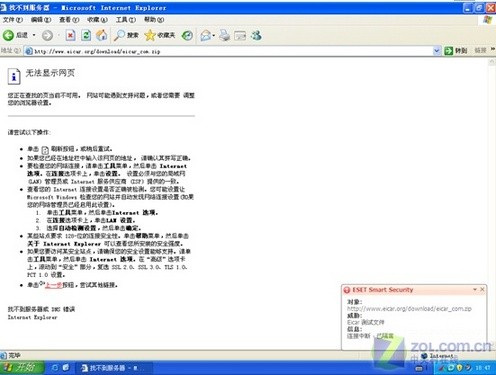Click the Eicar 测试文件 threat text
The image size is (496, 375).
(366, 322)
